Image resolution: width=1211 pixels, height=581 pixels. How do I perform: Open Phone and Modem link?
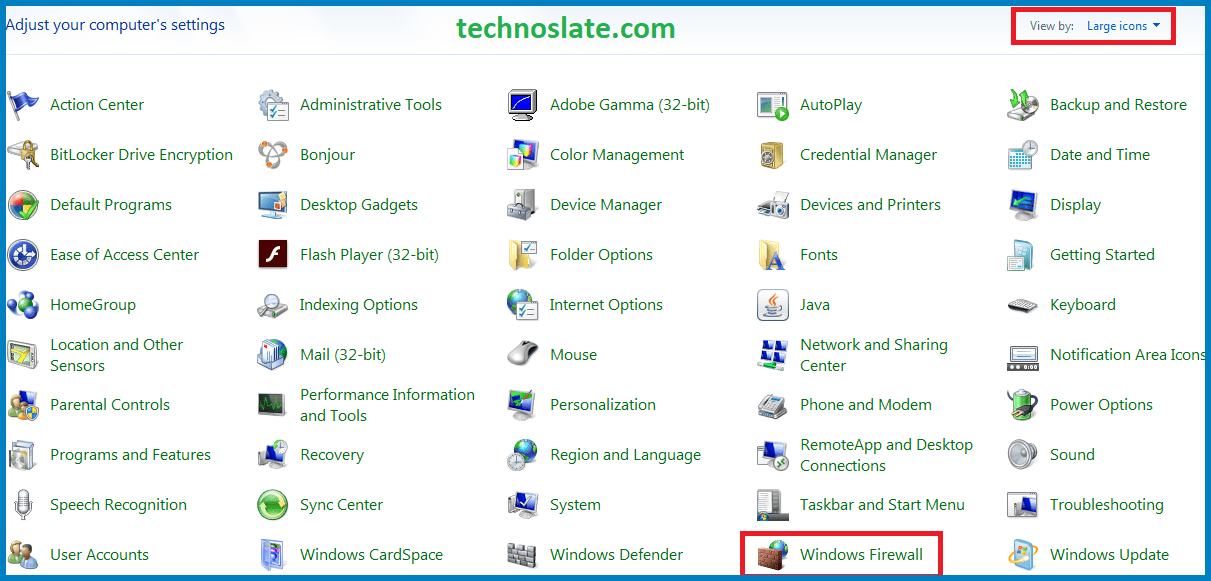(x=866, y=405)
